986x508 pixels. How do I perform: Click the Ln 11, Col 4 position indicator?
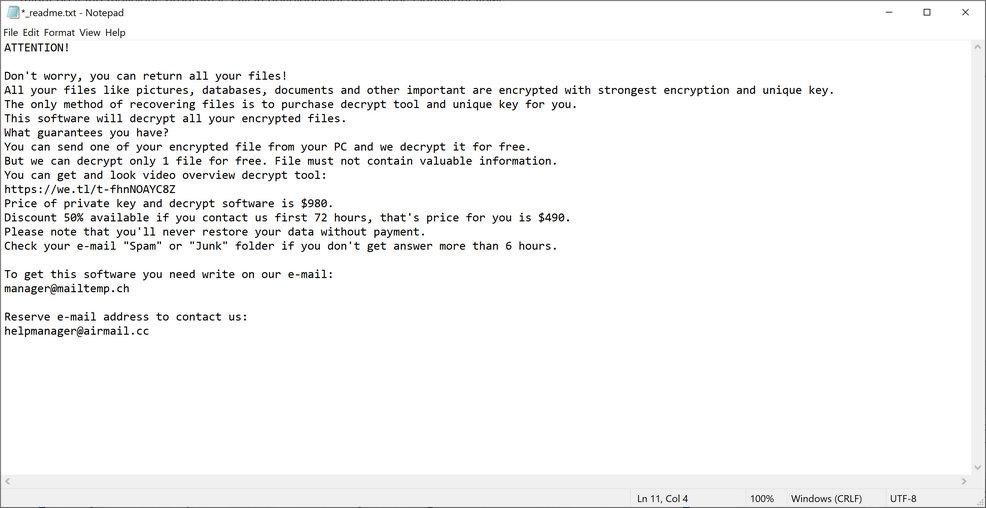pyautogui.click(x=662, y=498)
